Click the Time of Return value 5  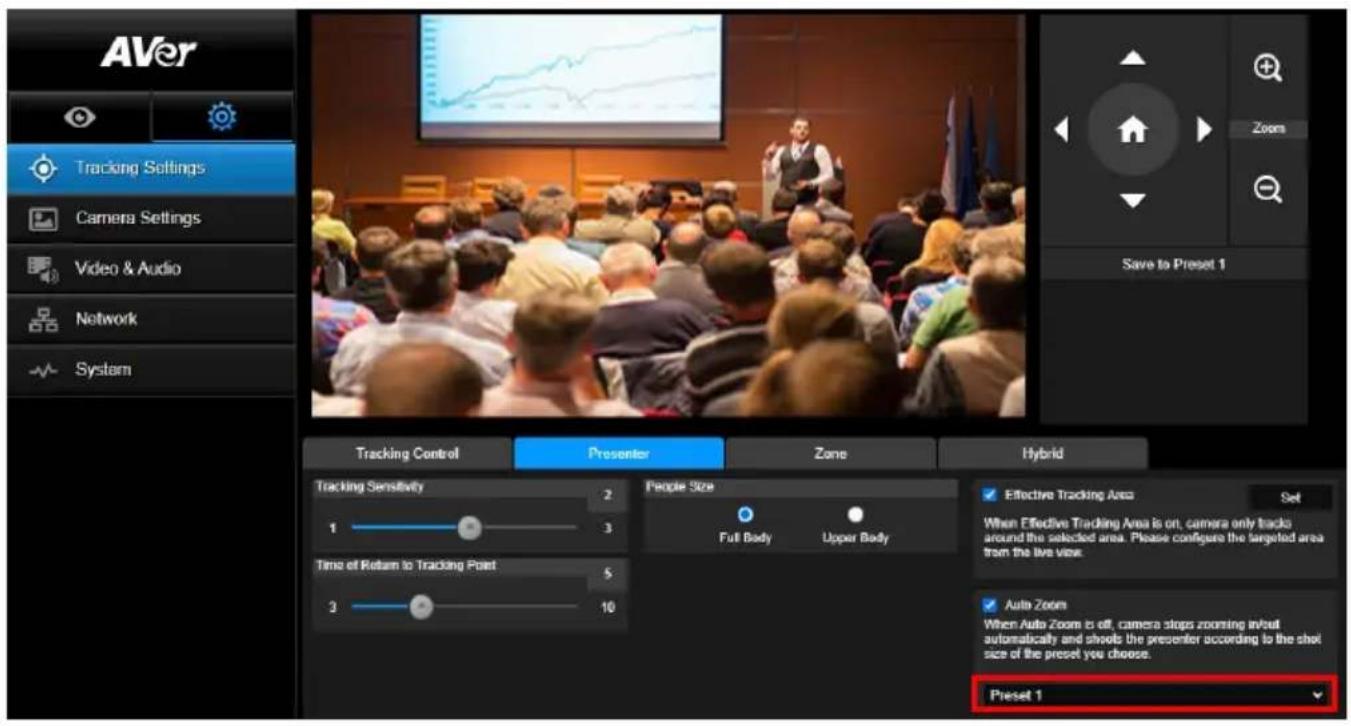coord(607,575)
